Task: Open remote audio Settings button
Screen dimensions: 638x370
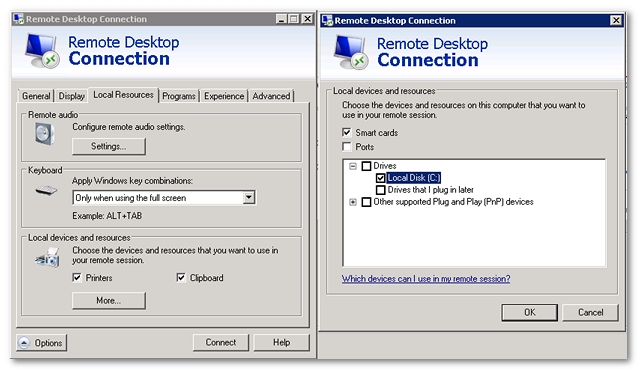Action: click(x=109, y=147)
